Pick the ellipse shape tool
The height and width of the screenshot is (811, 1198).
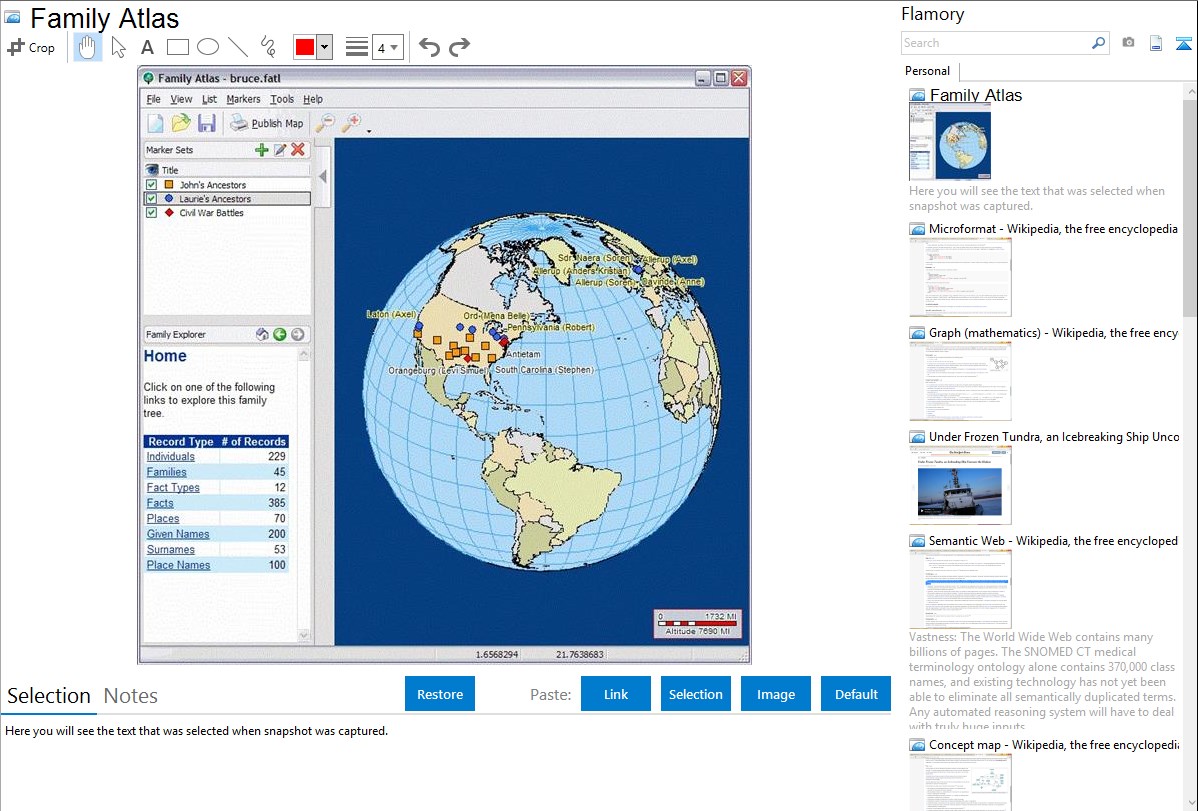pos(208,47)
